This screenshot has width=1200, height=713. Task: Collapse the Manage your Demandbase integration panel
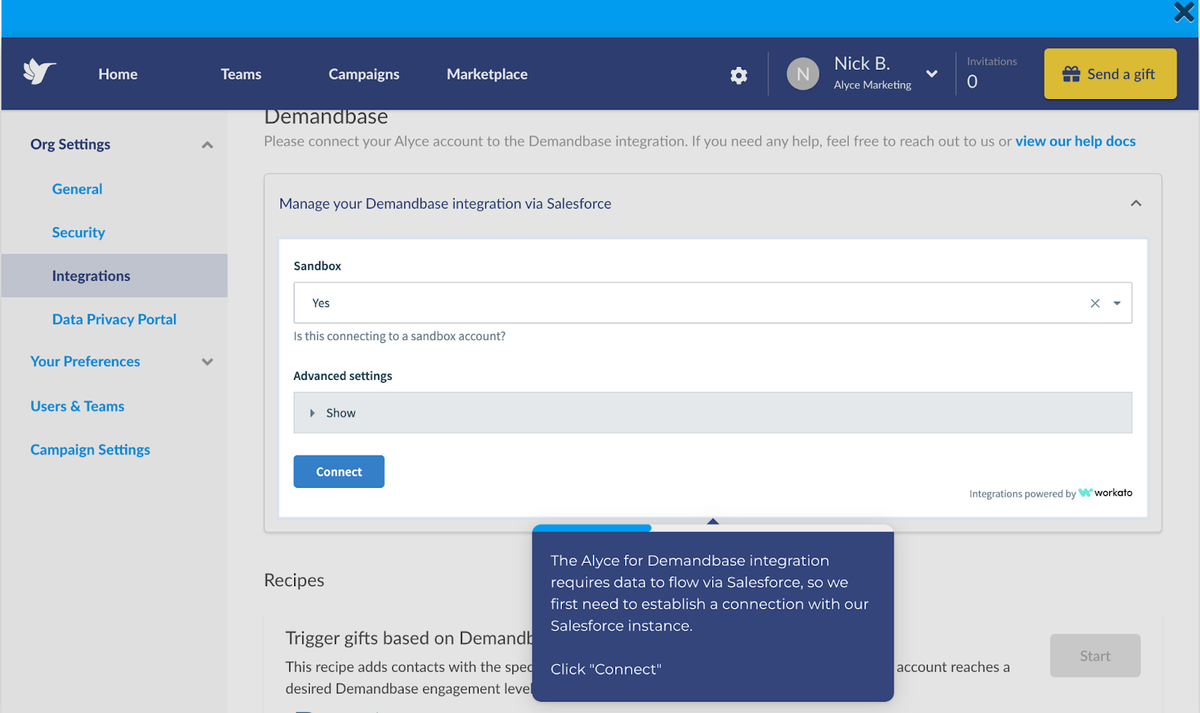pyautogui.click(x=1135, y=203)
